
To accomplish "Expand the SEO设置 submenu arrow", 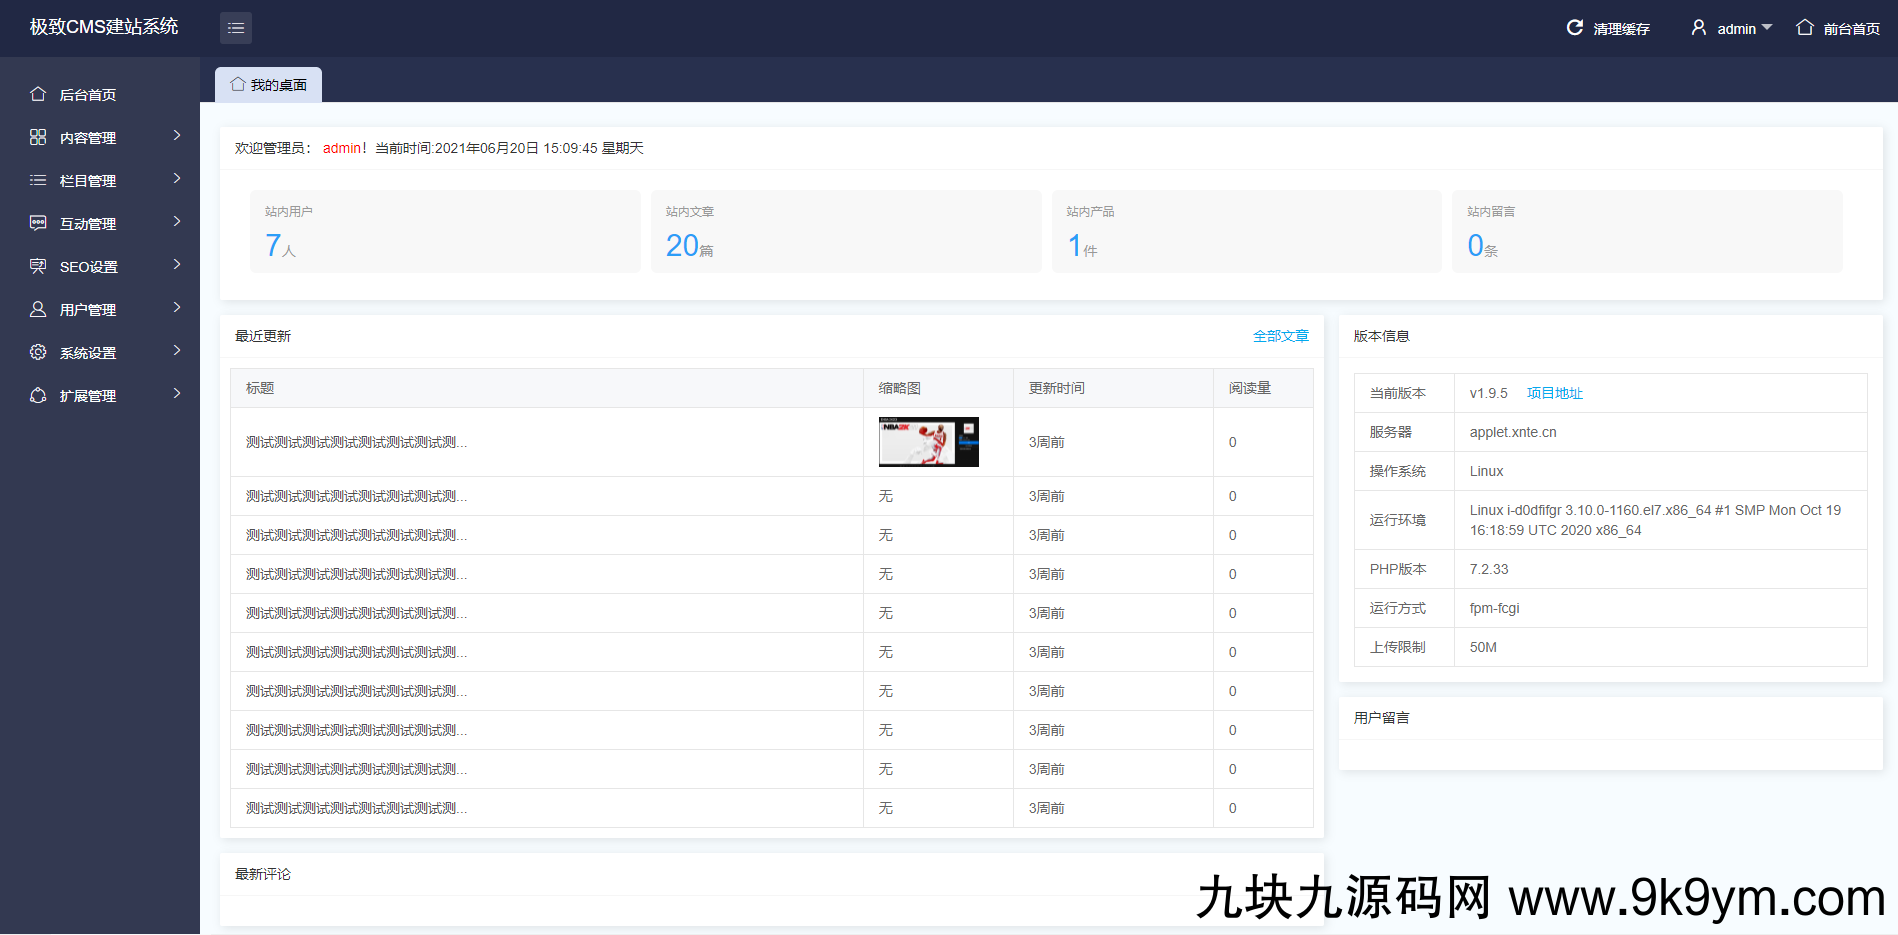I will click(177, 265).
